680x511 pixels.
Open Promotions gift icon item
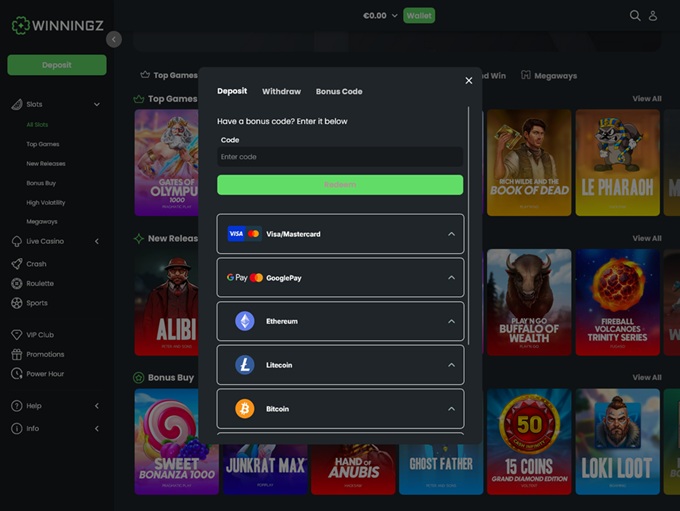[44, 354]
